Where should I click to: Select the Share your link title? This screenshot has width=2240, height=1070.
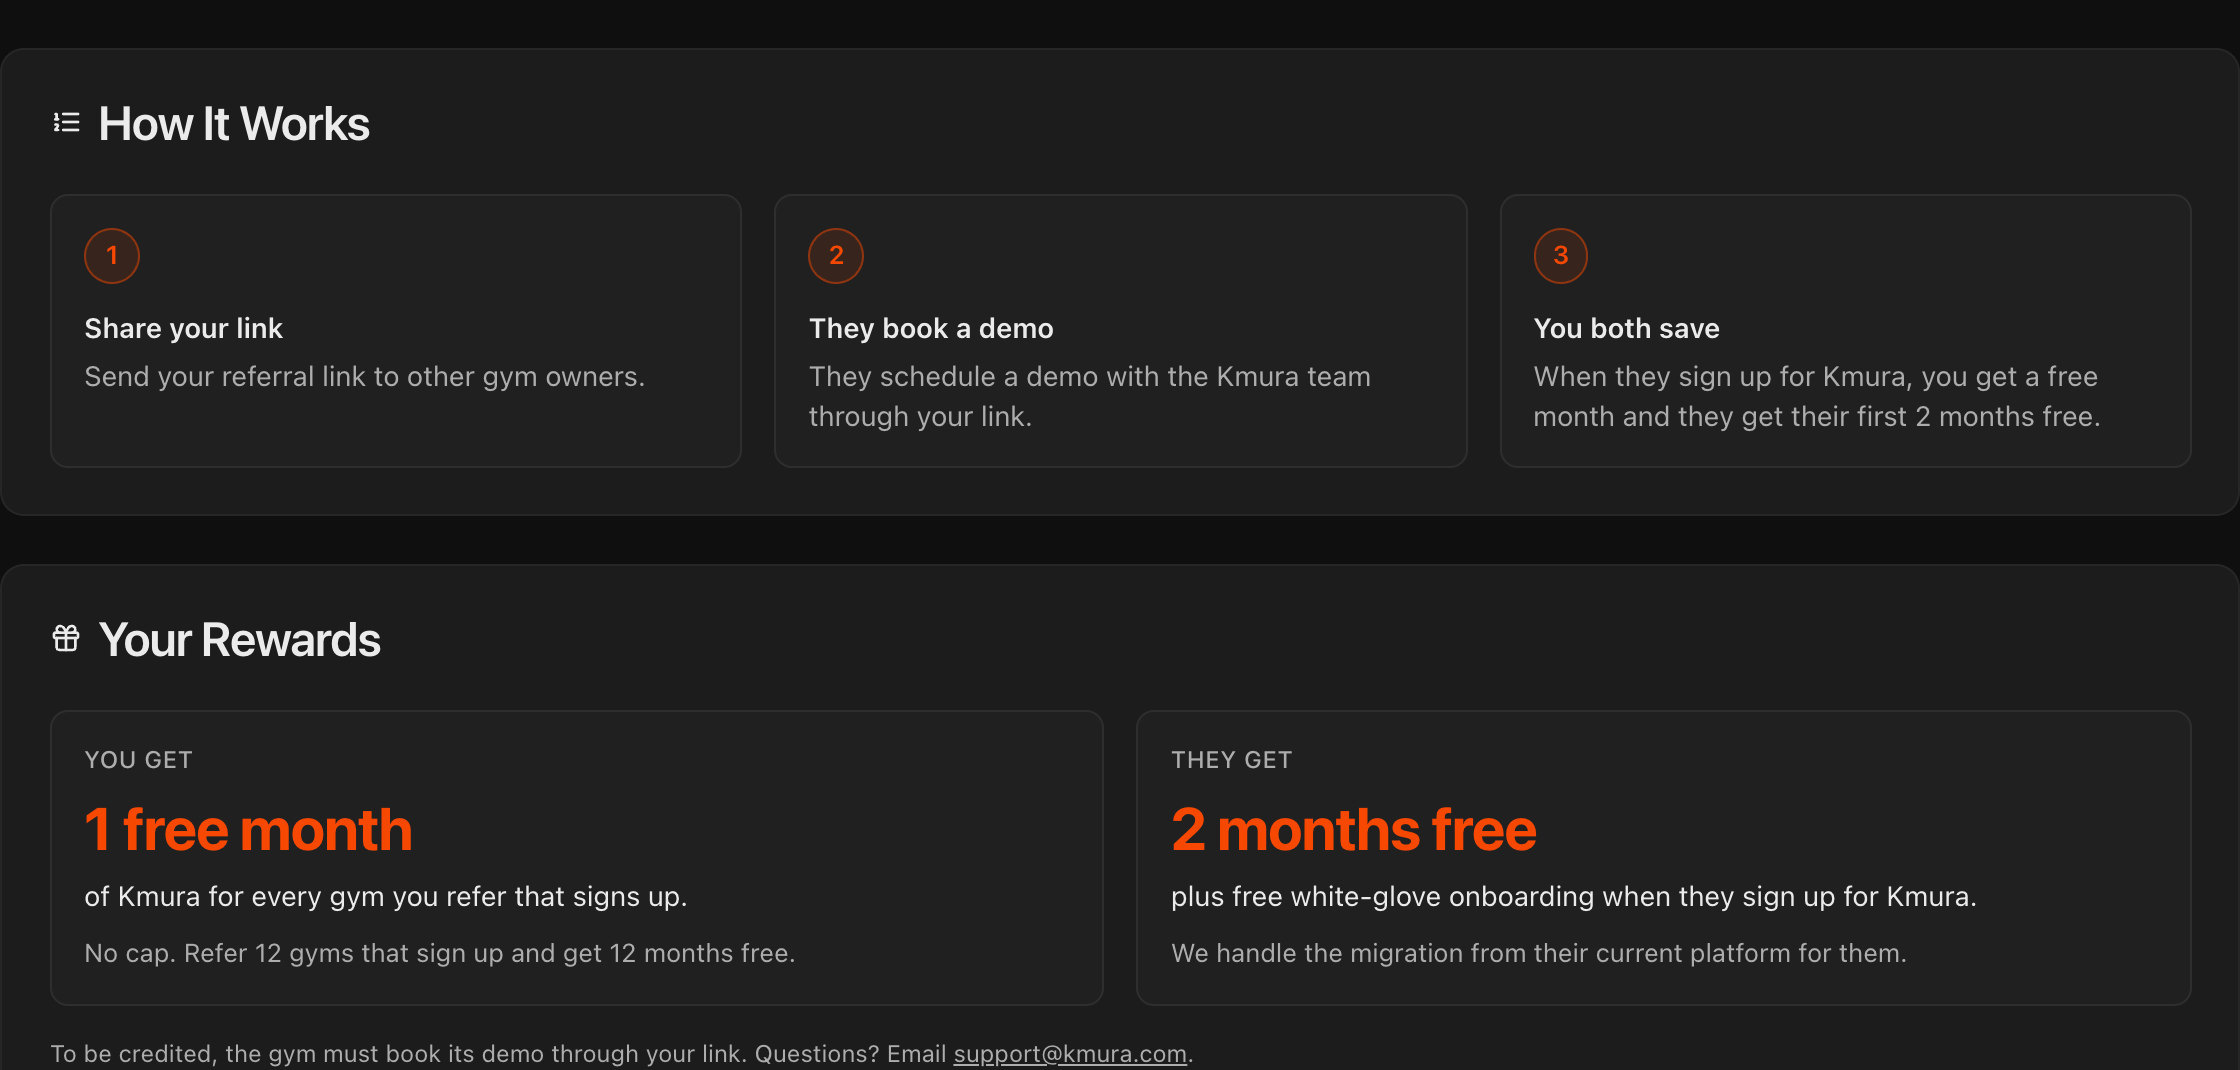tap(183, 328)
